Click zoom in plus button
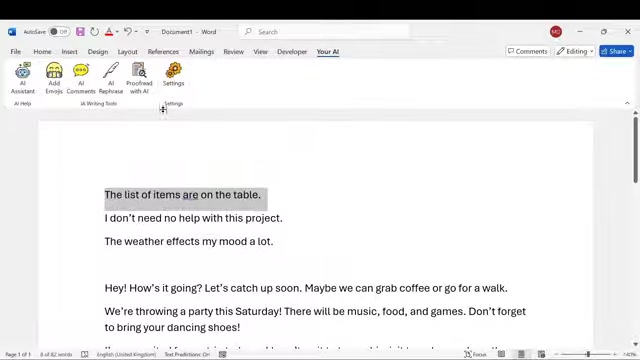 615,354
